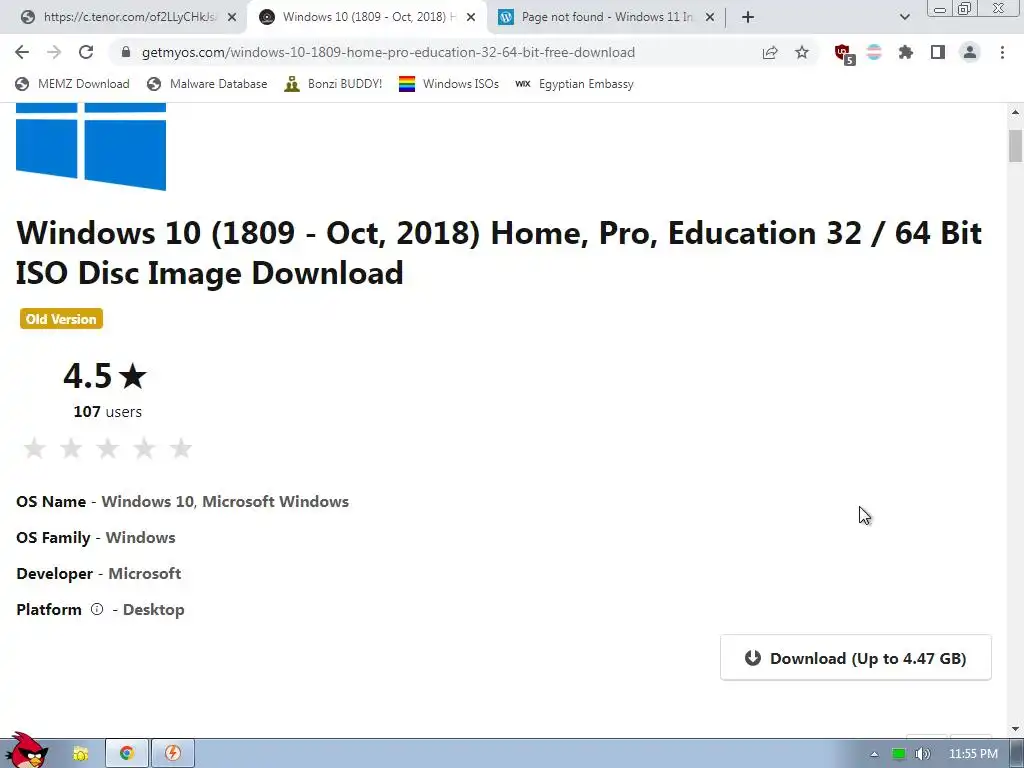Close the c.tenor.com tab
Viewport: 1024px width, 768px height.
232,17
